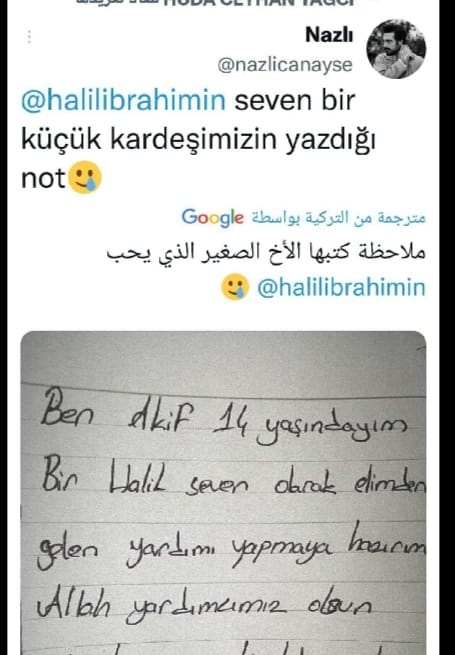
Task: Open Nazlı's profile picture avatar
Action: tap(396, 49)
